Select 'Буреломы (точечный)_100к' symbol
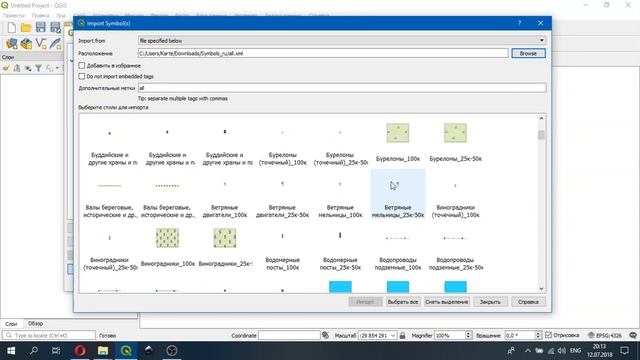640x360 pixels. pyautogui.click(x=282, y=143)
